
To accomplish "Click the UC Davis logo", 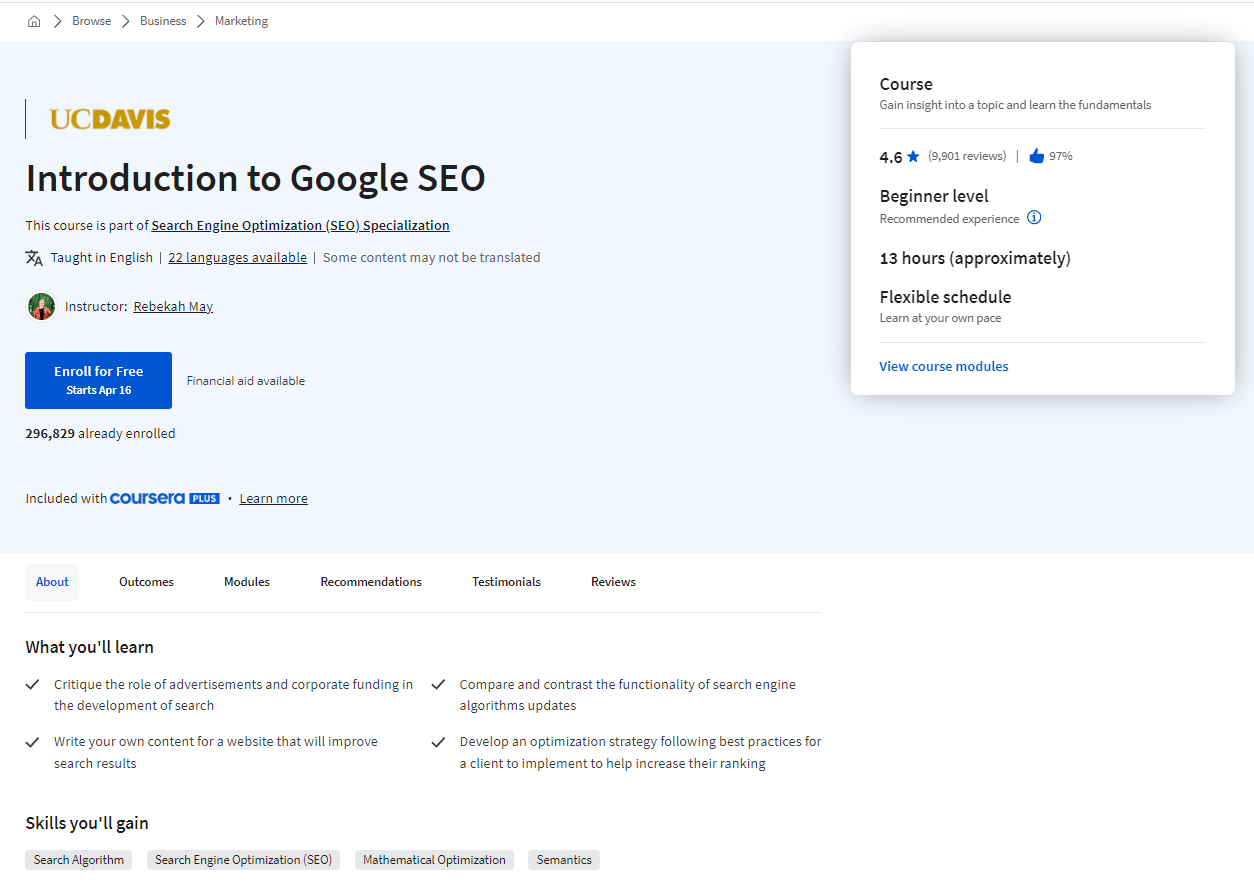I will [110, 120].
